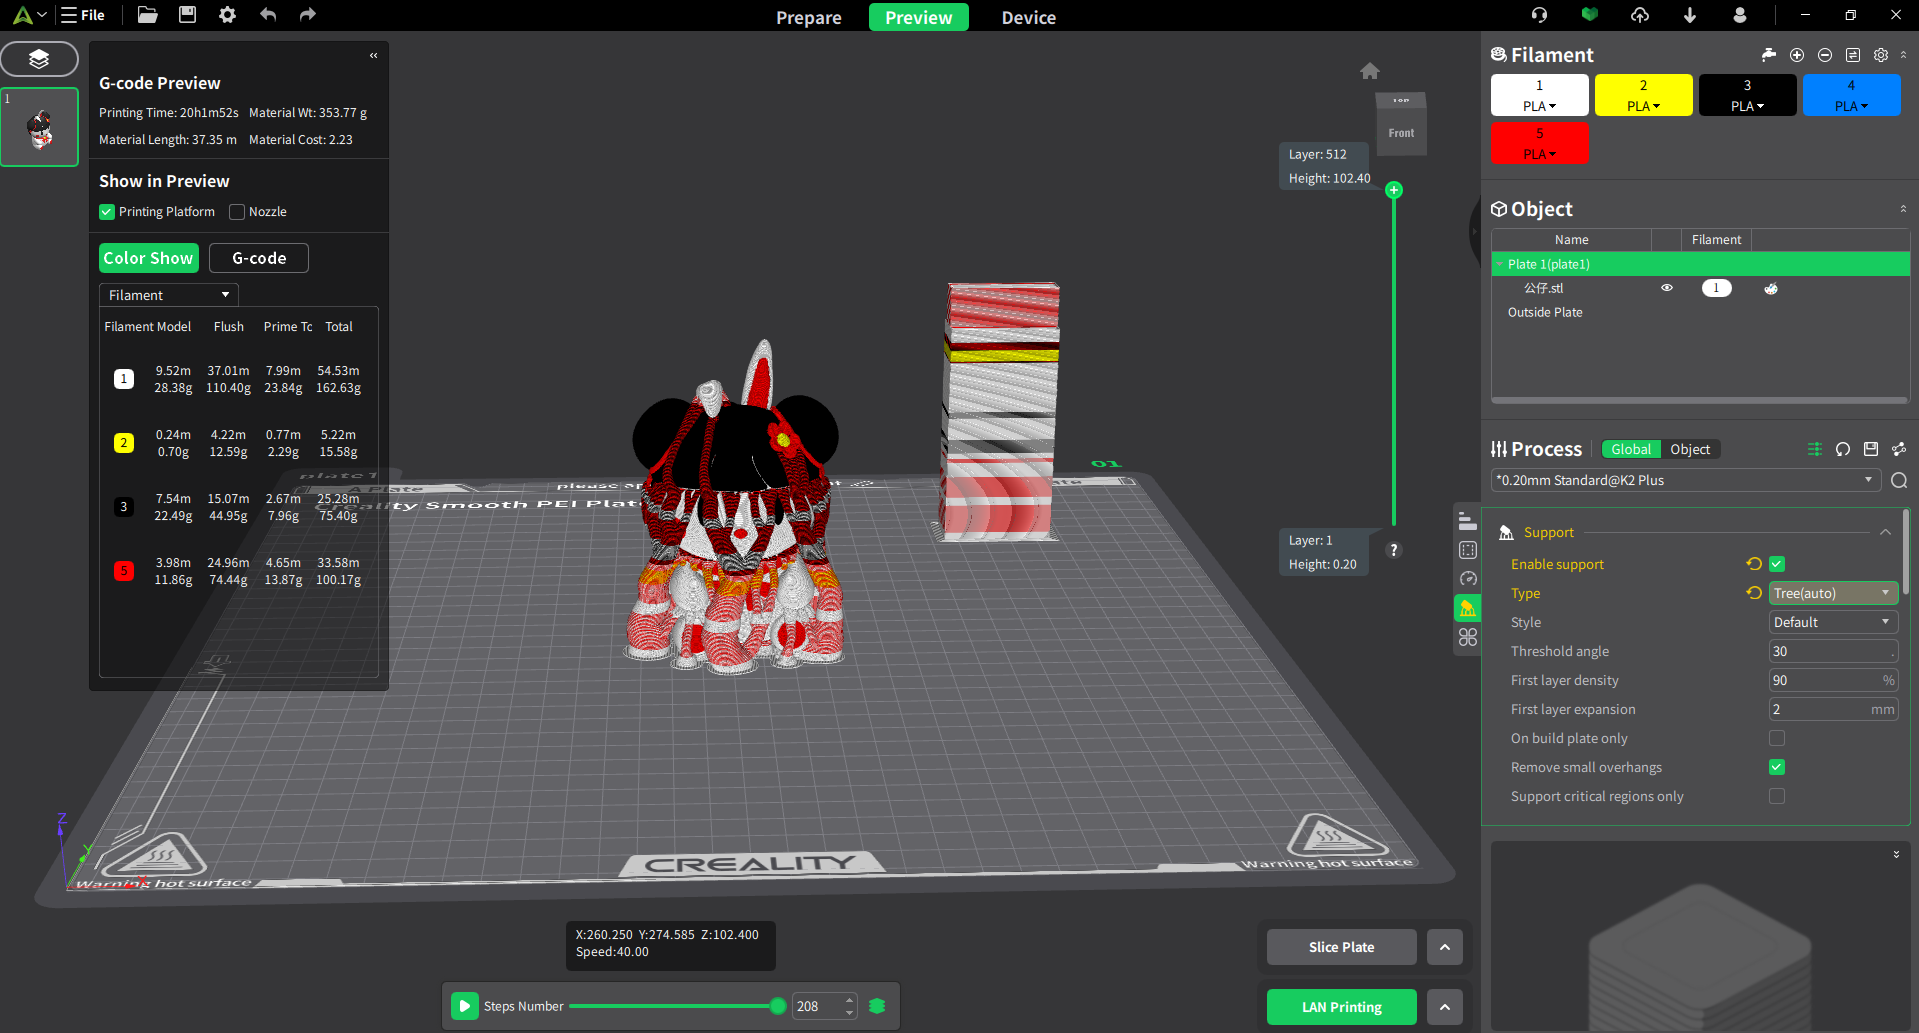Open the project folder icon
The image size is (1919, 1033).
(x=147, y=15)
